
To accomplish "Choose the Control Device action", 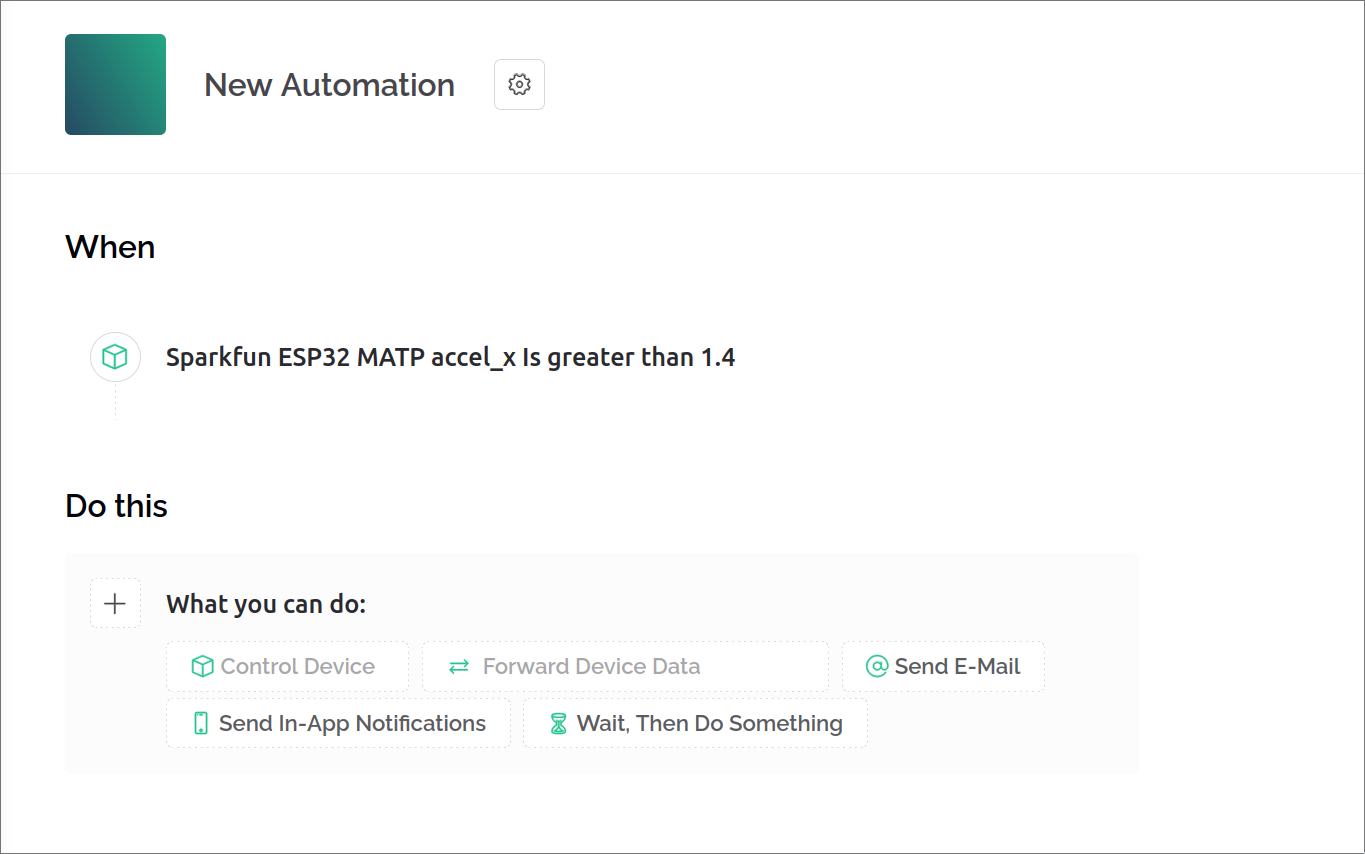I will point(287,666).
